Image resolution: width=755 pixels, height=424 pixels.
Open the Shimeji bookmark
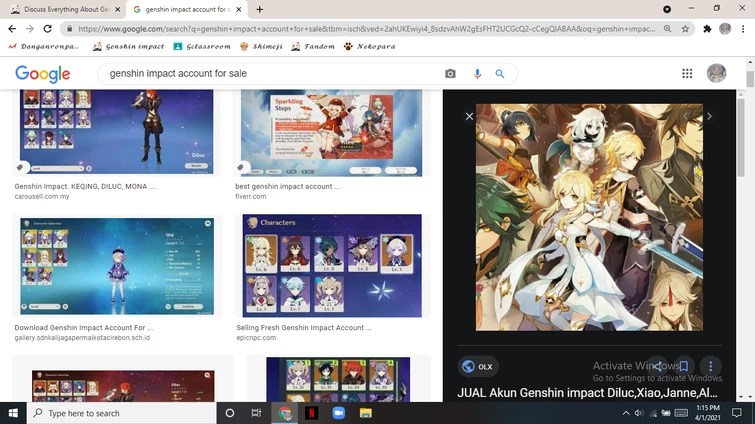click(x=261, y=46)
